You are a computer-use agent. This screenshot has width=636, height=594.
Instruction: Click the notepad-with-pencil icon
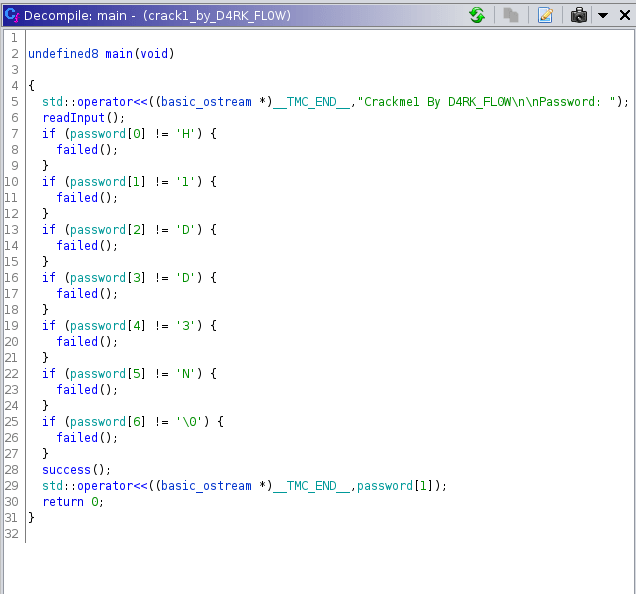point(545,15)
